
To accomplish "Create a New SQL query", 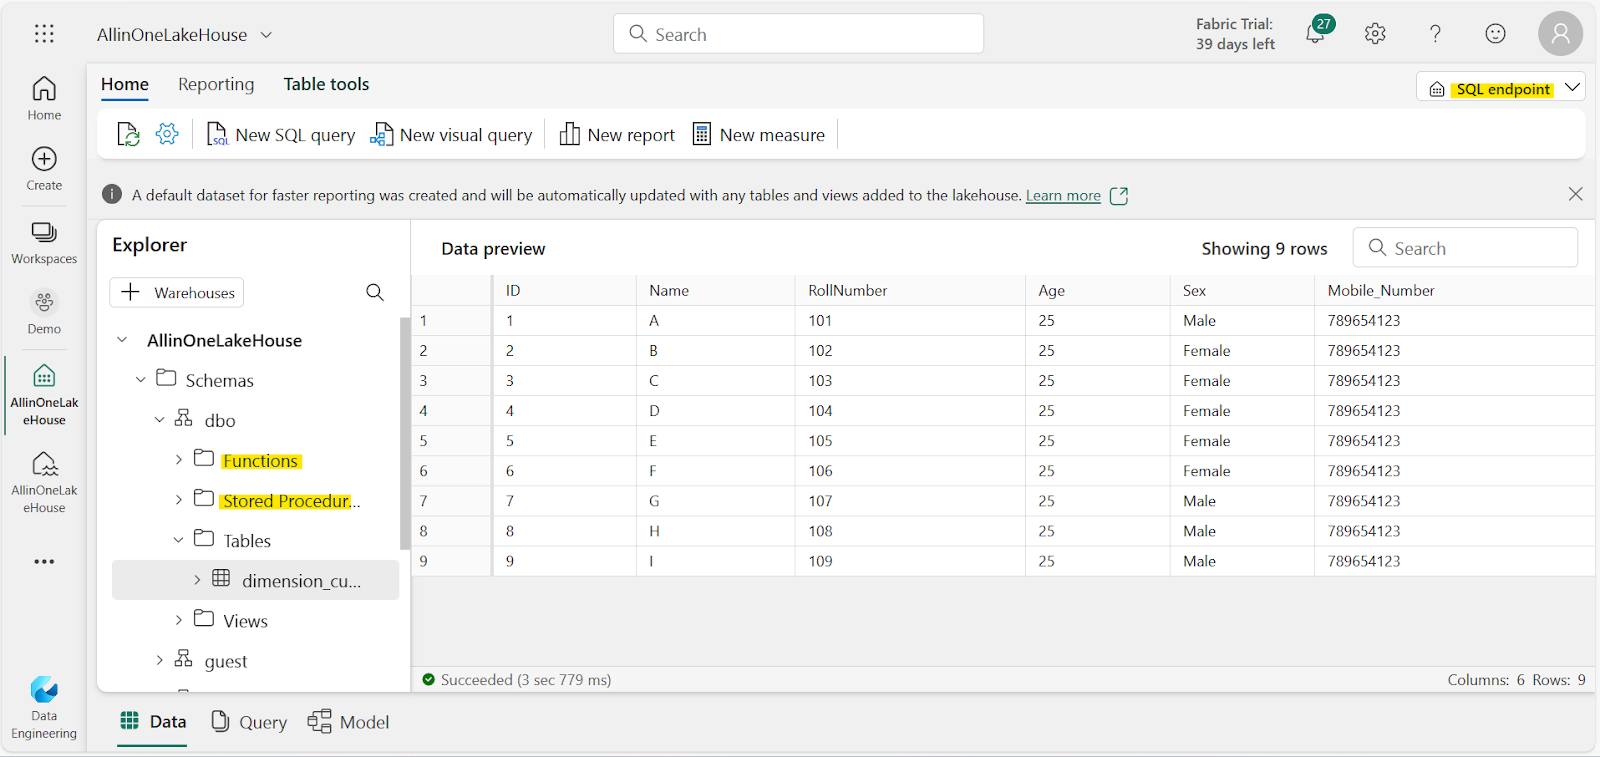I will pos(281,134).
